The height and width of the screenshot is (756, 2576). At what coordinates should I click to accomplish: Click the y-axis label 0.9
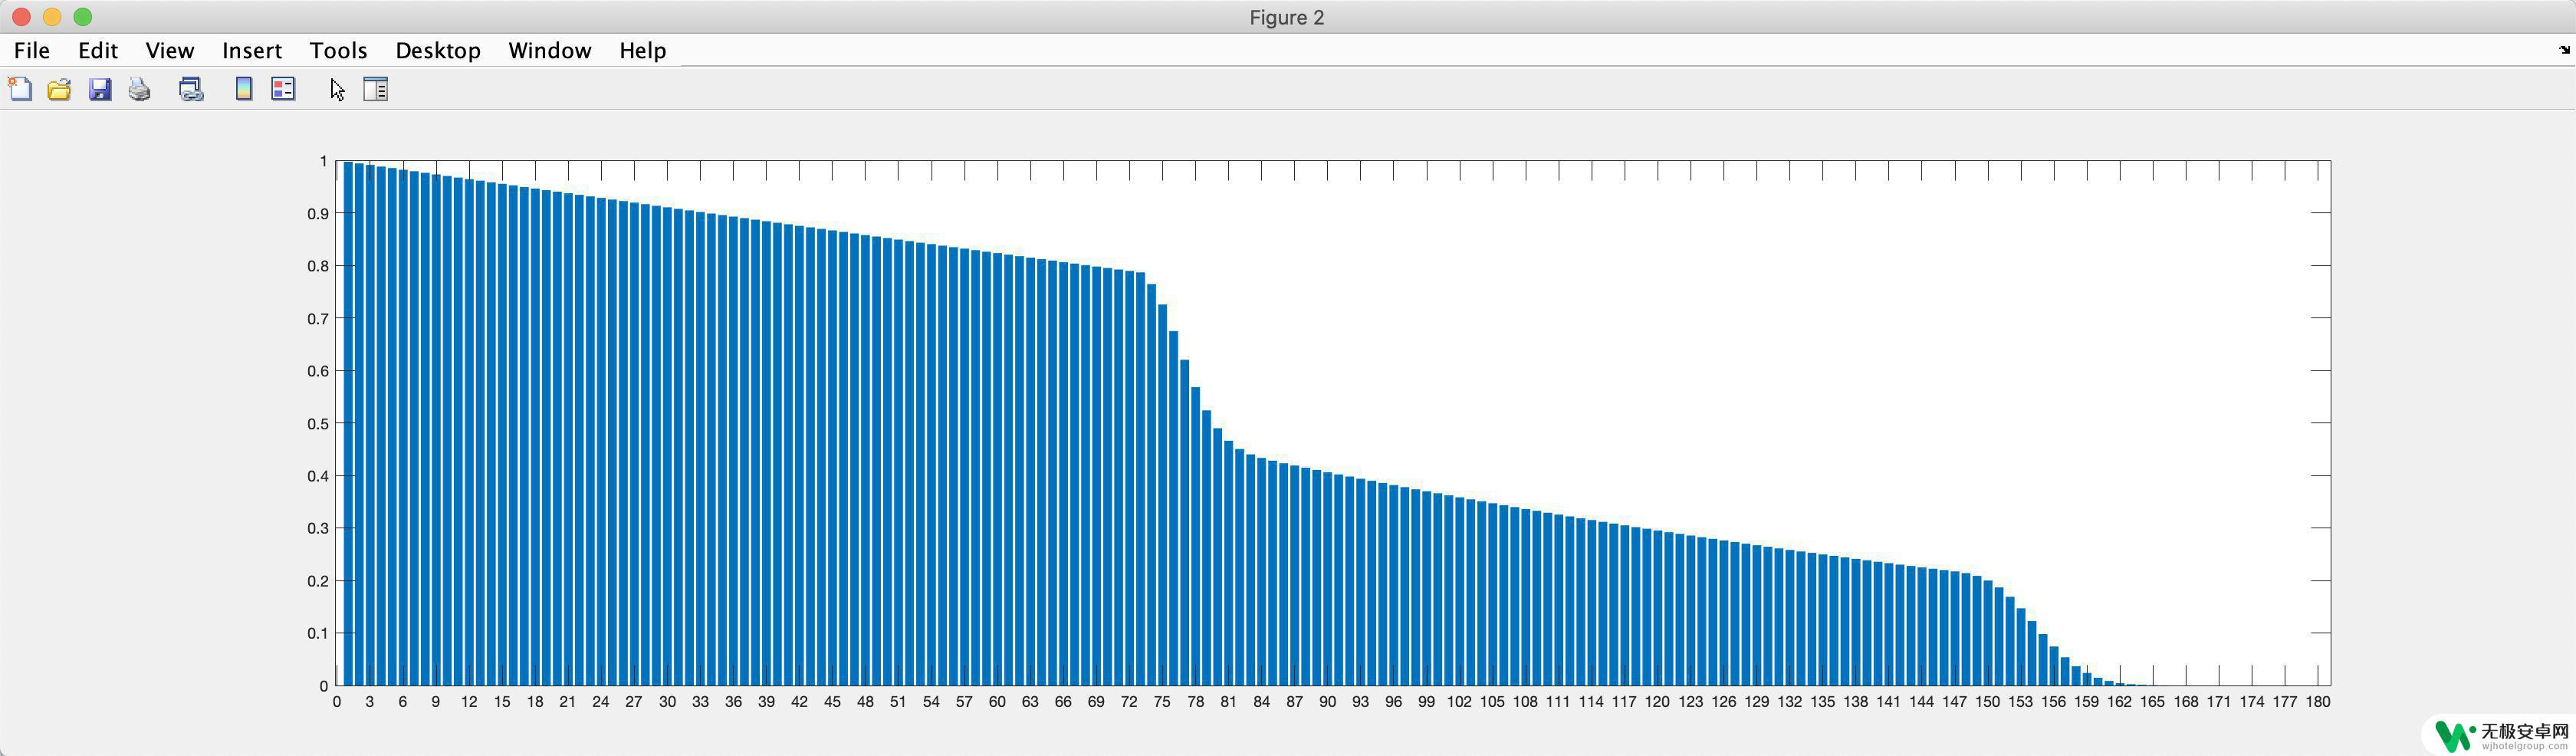pos(318,213)
